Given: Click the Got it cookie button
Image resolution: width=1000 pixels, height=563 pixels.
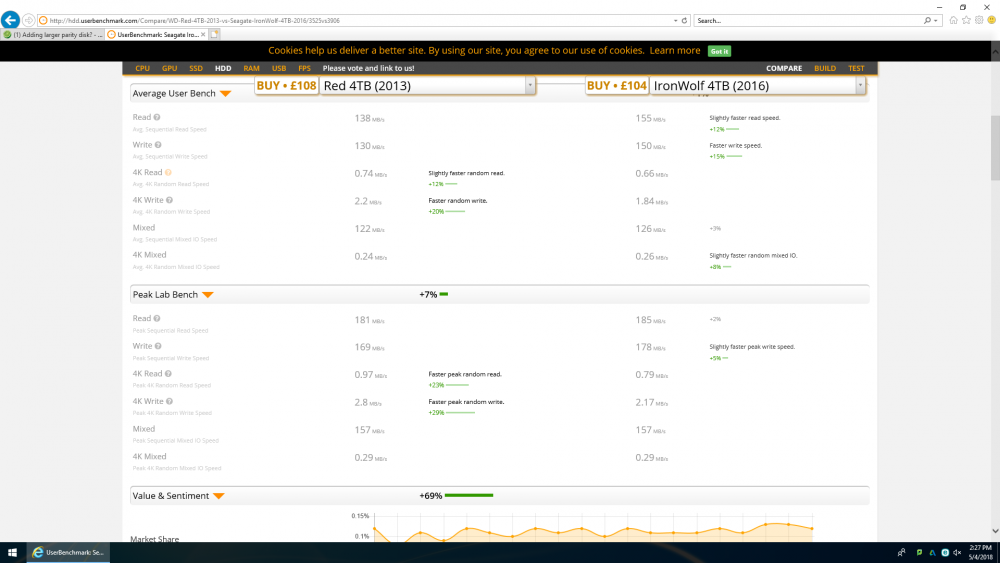Looking at the screenshot, I should pos(719,51).
